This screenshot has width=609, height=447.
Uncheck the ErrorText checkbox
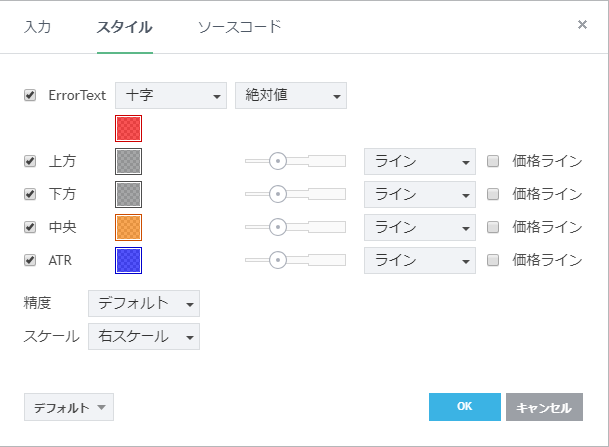click(x=30, y=96)
